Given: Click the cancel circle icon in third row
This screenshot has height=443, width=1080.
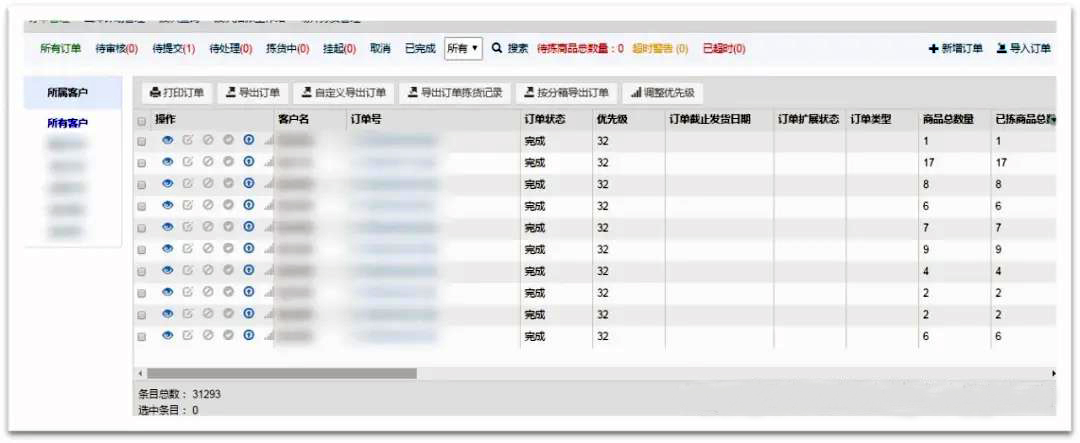Looking at the screenshot, I should (x=208, y=184).
